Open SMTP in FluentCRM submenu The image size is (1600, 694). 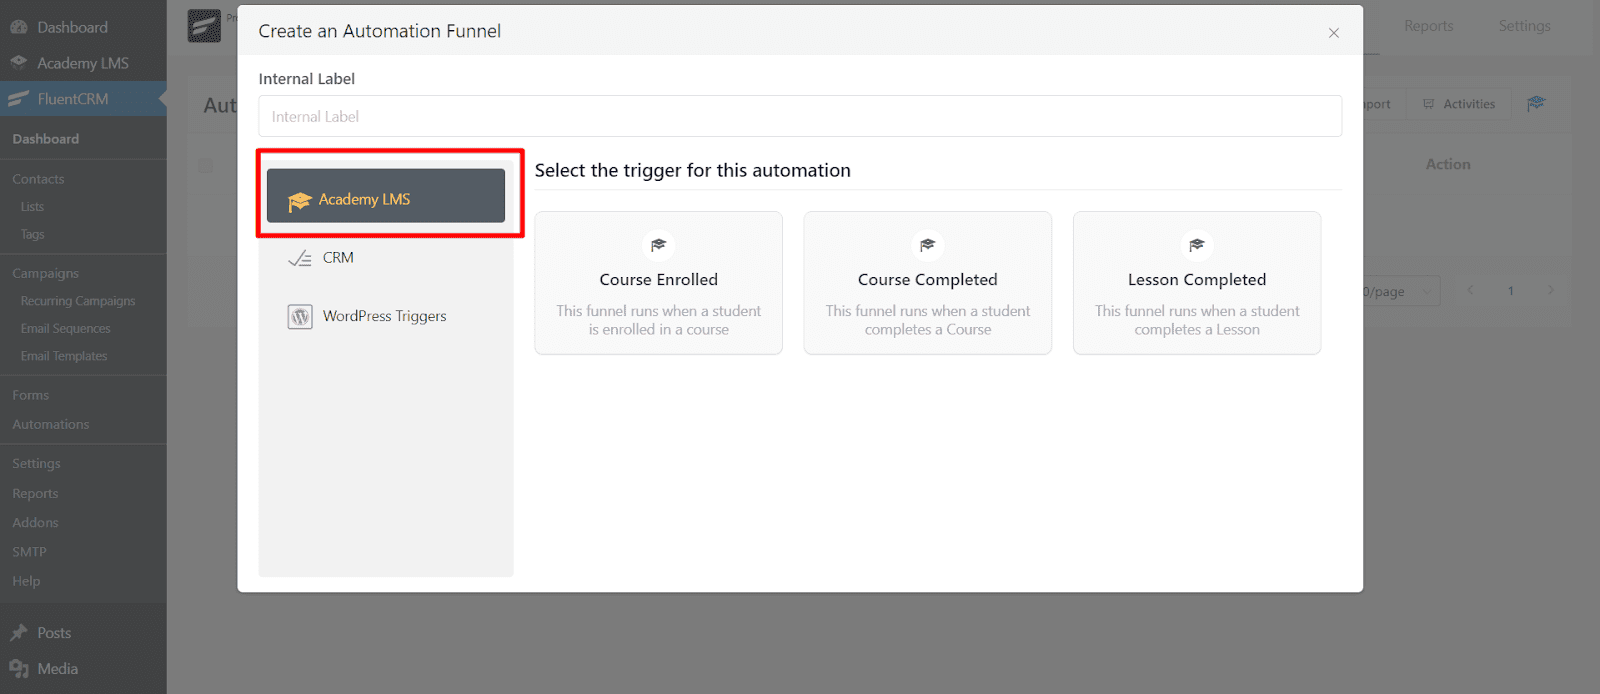tap(30, 552)
